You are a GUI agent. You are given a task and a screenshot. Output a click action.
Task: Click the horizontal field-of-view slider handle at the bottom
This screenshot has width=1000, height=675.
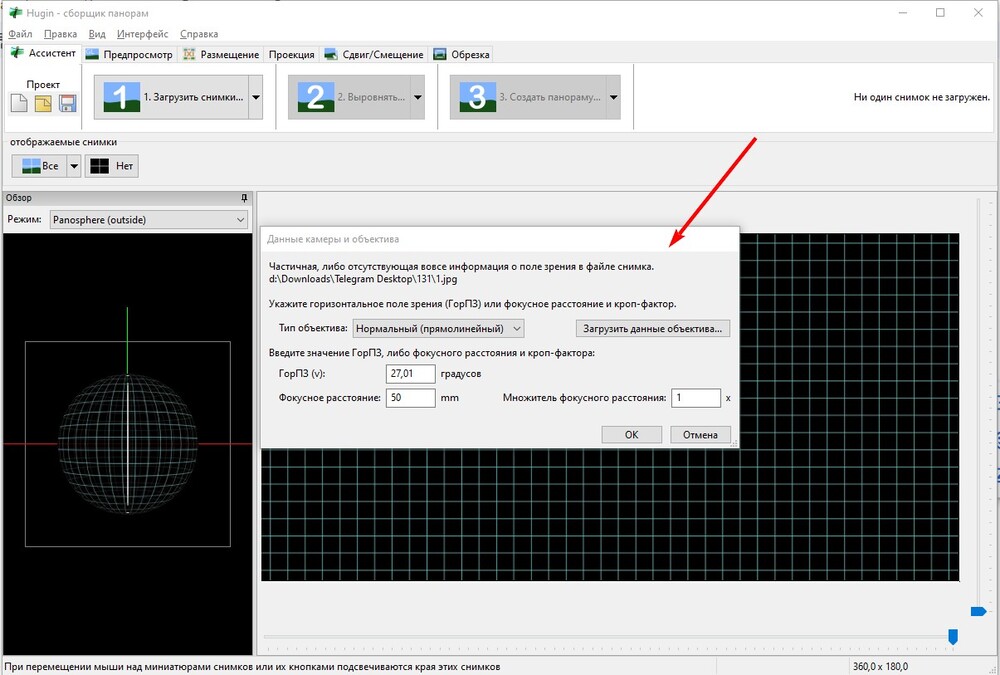pos(953,636)
